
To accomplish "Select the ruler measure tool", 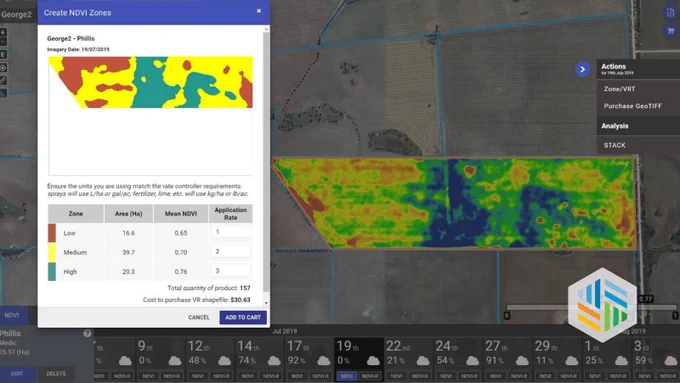I will [3, 80].
